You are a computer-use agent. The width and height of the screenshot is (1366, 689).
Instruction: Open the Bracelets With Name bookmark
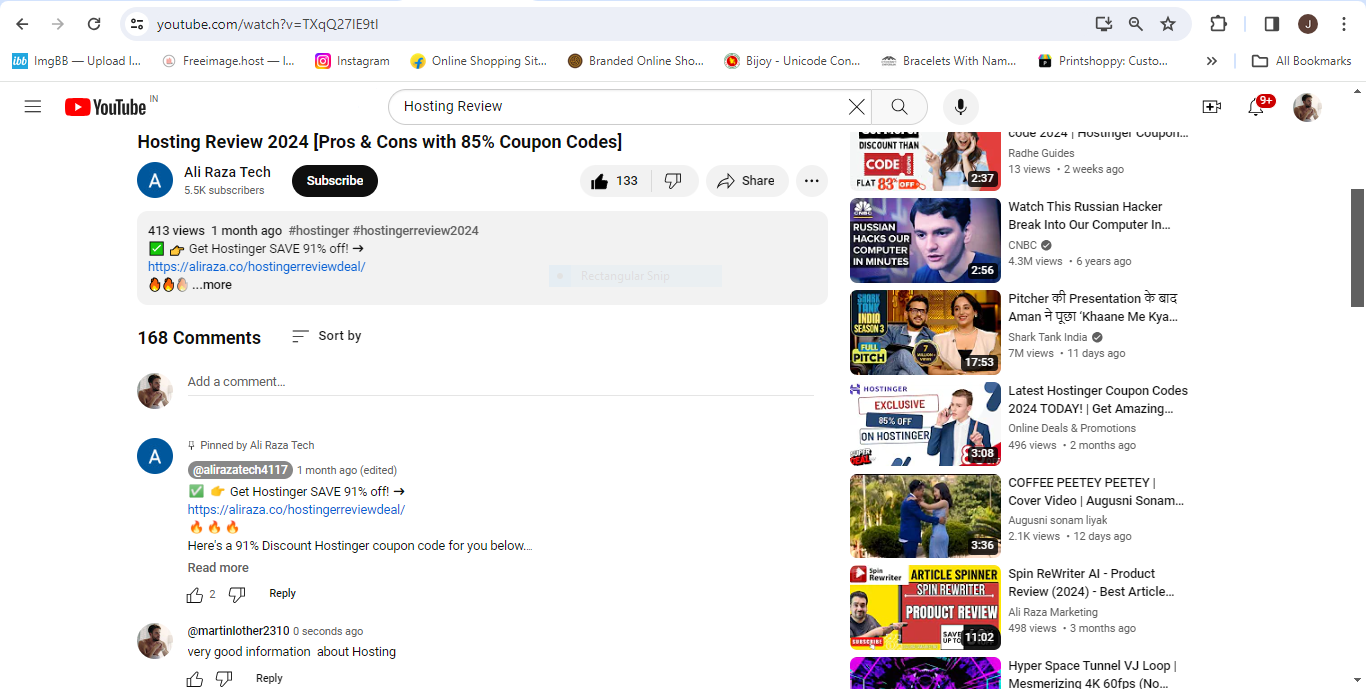[x=949, y=61]
